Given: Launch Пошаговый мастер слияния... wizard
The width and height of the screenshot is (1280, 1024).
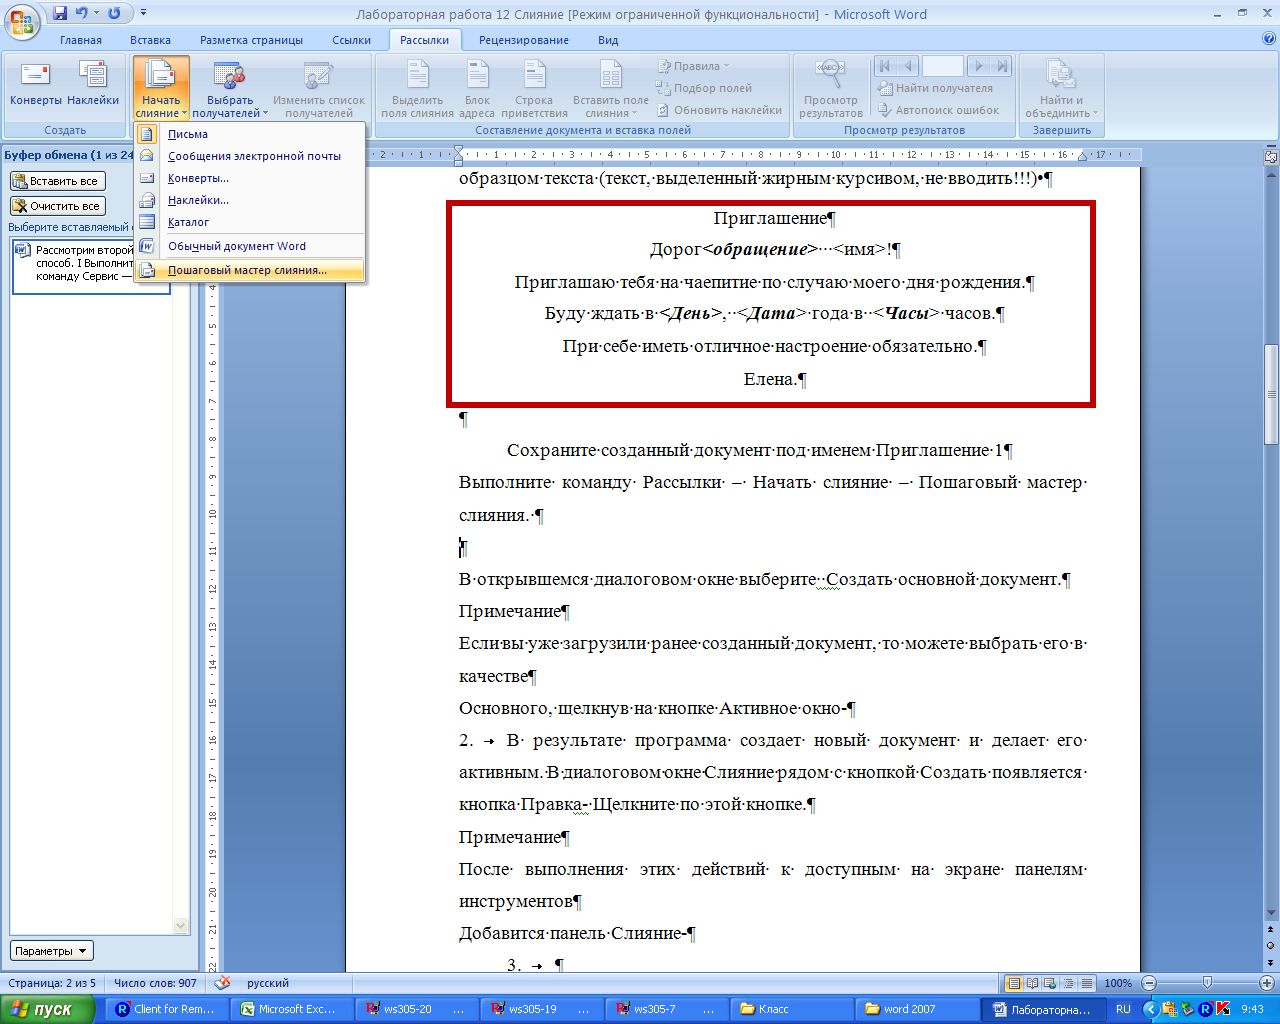Looking at the screenshot, I should pyautogui.click(x=250, y=270).
